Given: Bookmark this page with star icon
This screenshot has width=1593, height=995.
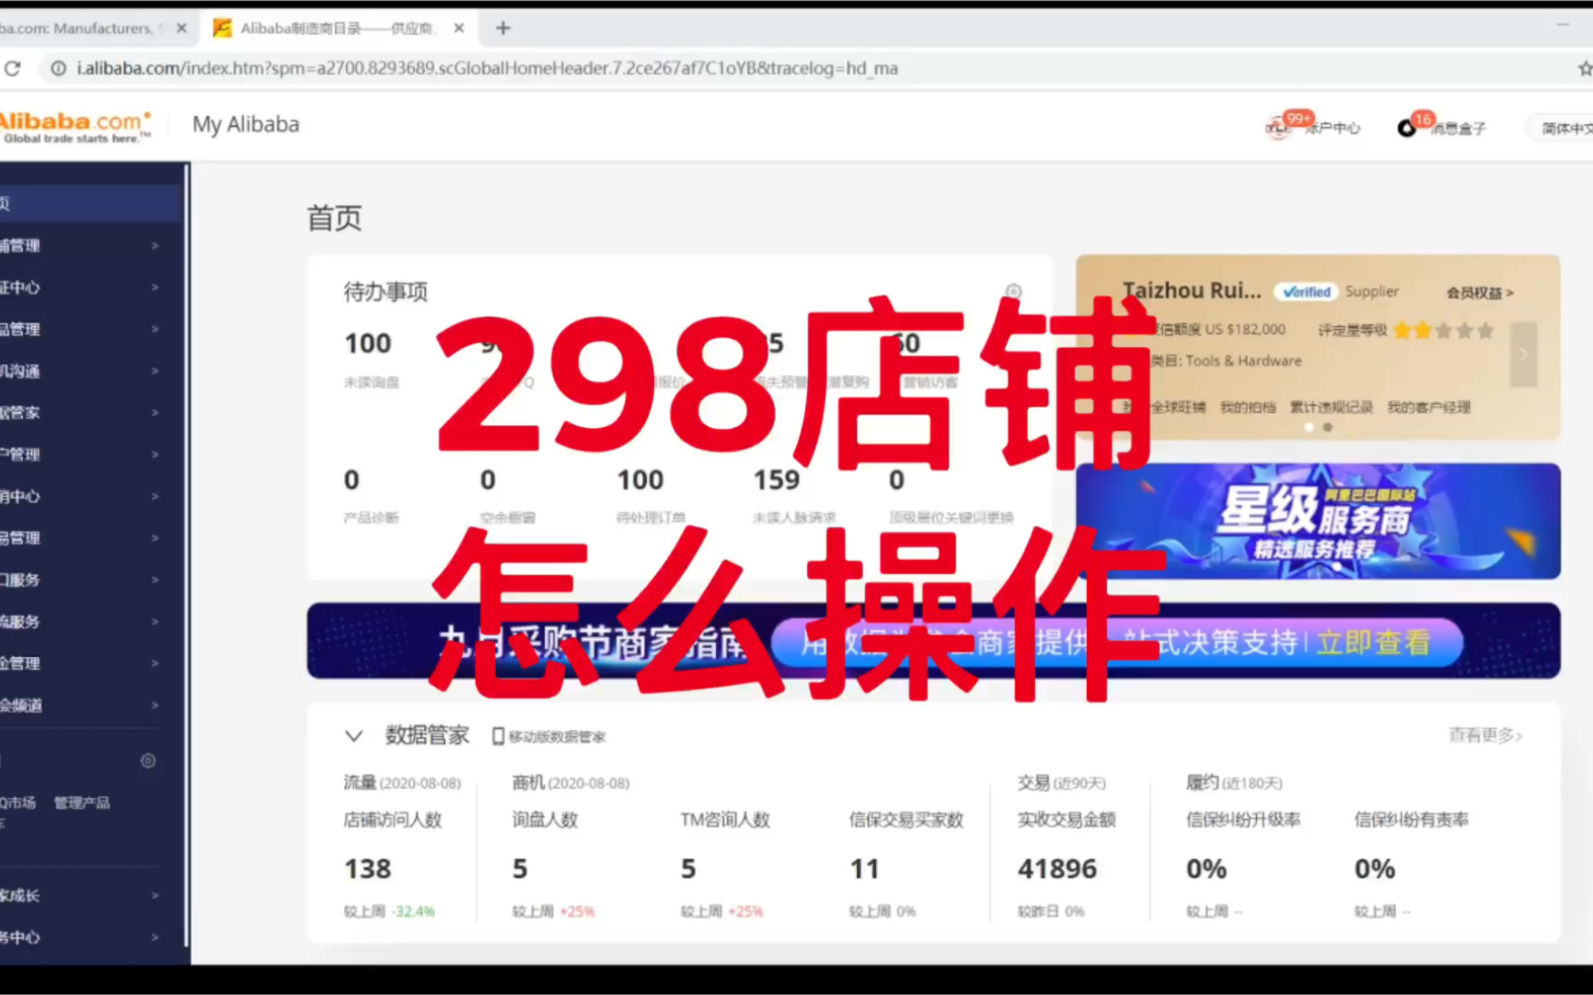Looking at the screenshot, I should [1584, 68].
